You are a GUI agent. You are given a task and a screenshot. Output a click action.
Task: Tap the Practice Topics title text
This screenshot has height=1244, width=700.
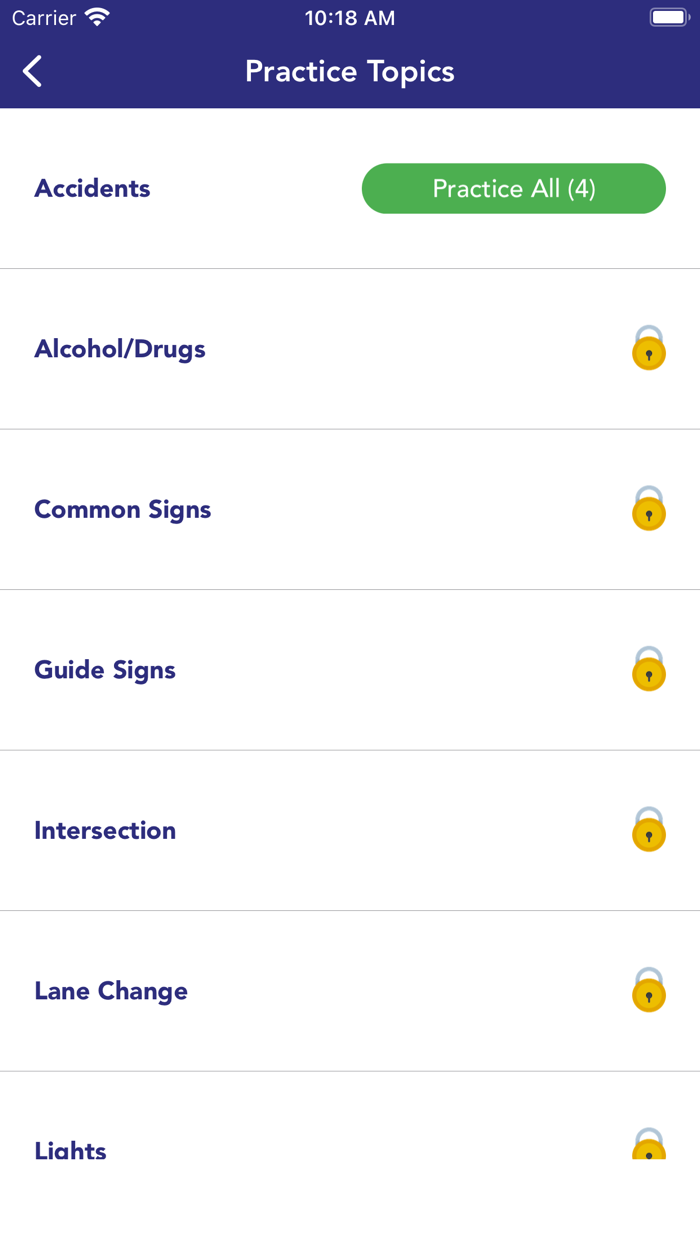pyautogui.click(x=350, y=71)
